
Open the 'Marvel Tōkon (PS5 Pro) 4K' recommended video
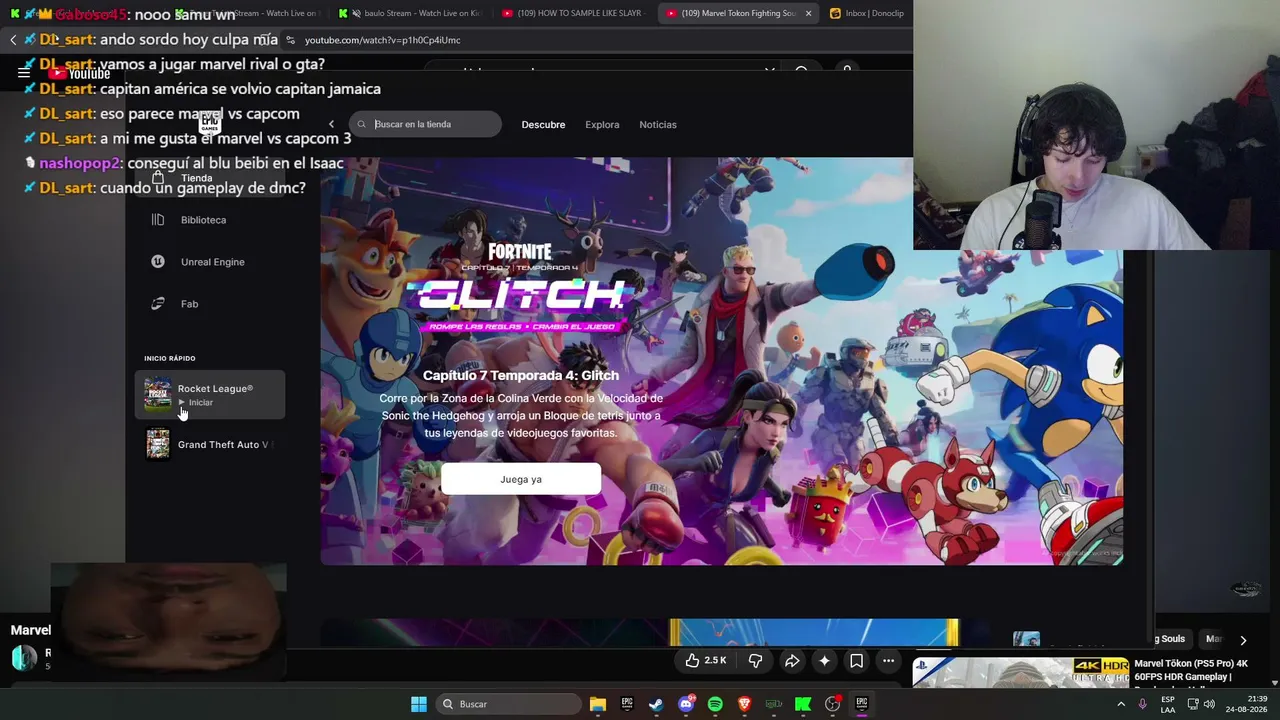point(1191,670)
